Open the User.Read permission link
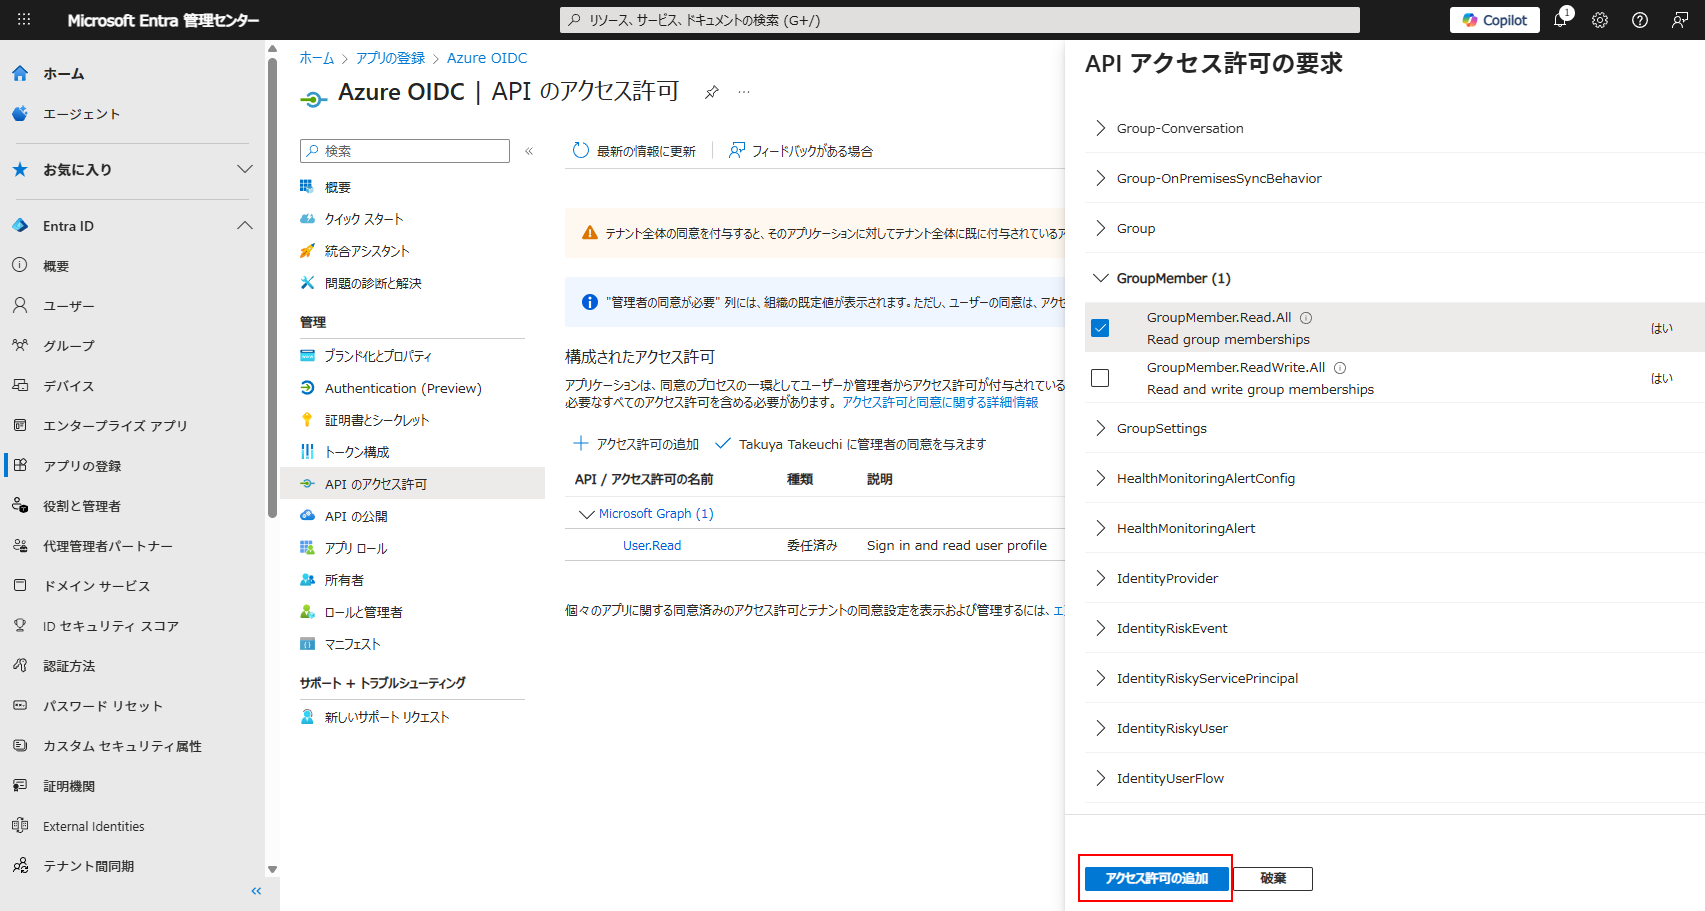The width and height of the screenshot is (1705, 911). tap(652, 546)
